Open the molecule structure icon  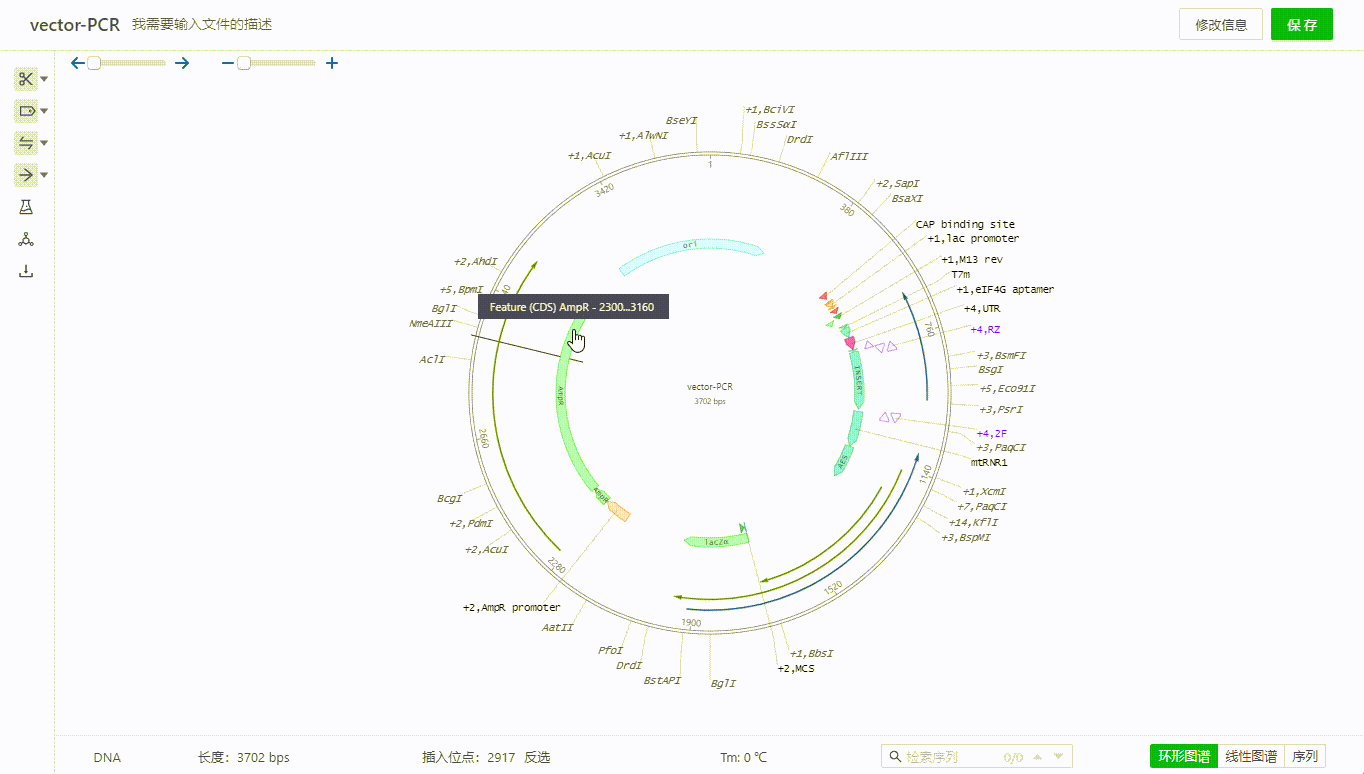point(26,239)
